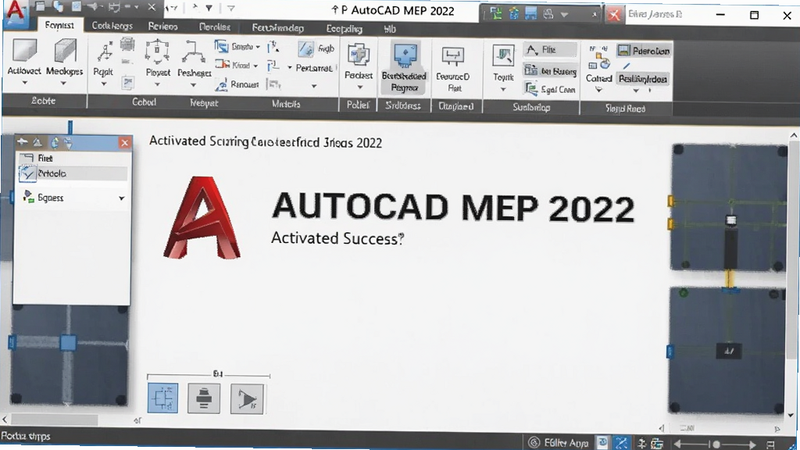The image size is (800, 450).
Task: Close the small floating panel
Action: (x=124, y=143)
